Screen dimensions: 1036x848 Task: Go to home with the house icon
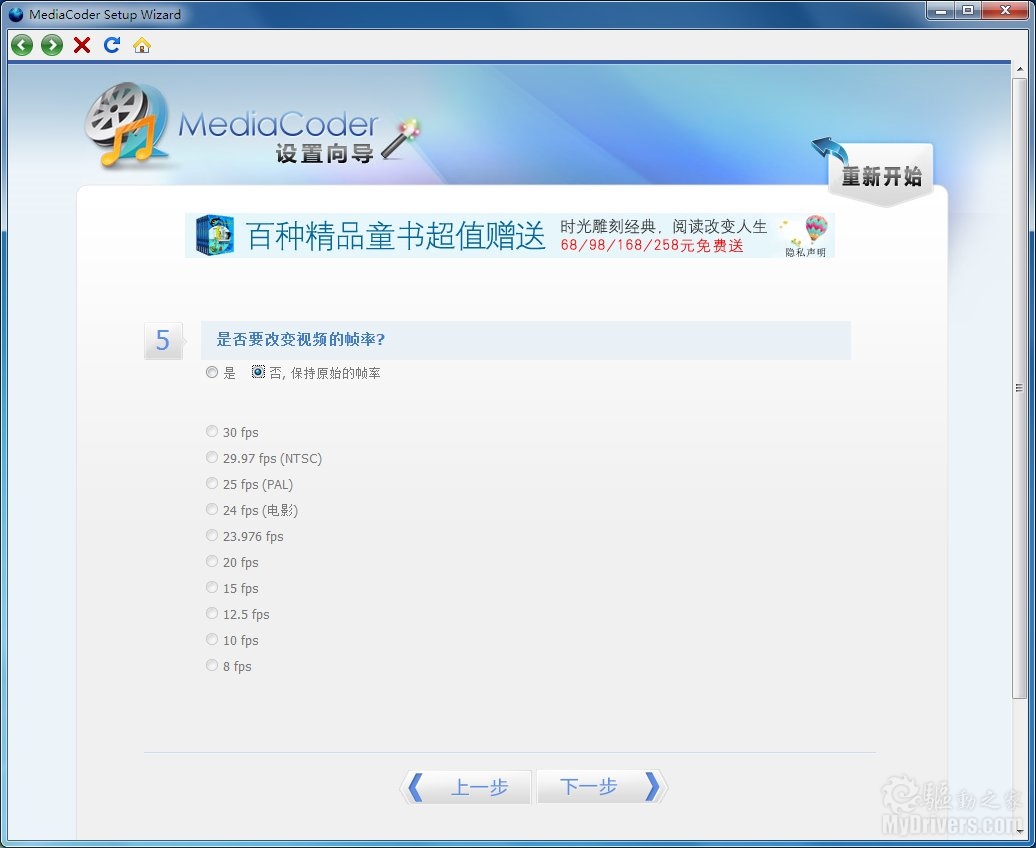pos(142,46)
